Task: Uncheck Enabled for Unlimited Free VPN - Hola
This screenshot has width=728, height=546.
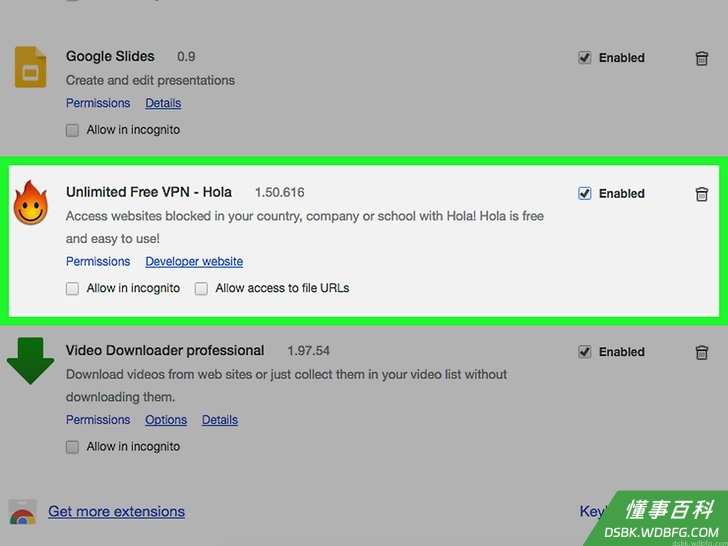Action: 585,194
